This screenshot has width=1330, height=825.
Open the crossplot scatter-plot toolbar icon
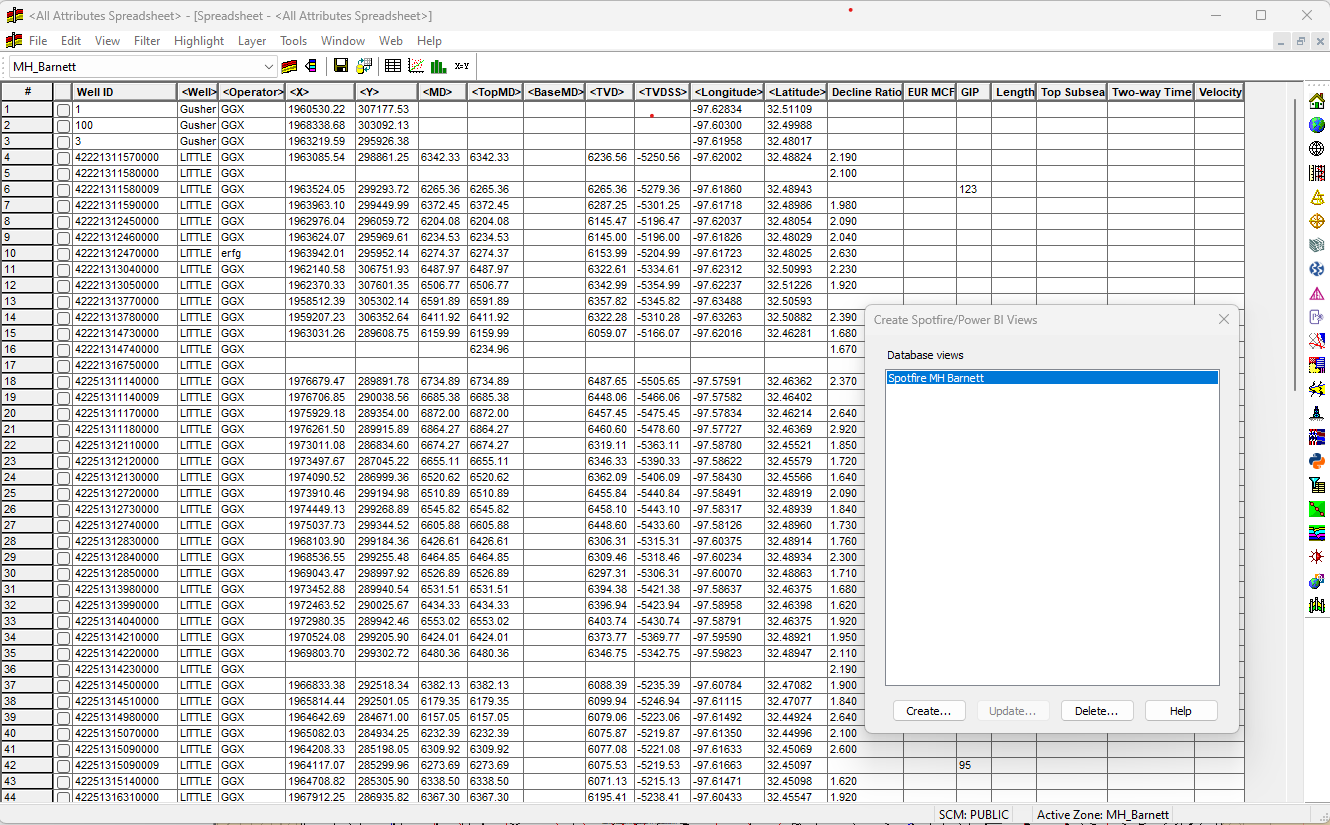tap(416, 65)
